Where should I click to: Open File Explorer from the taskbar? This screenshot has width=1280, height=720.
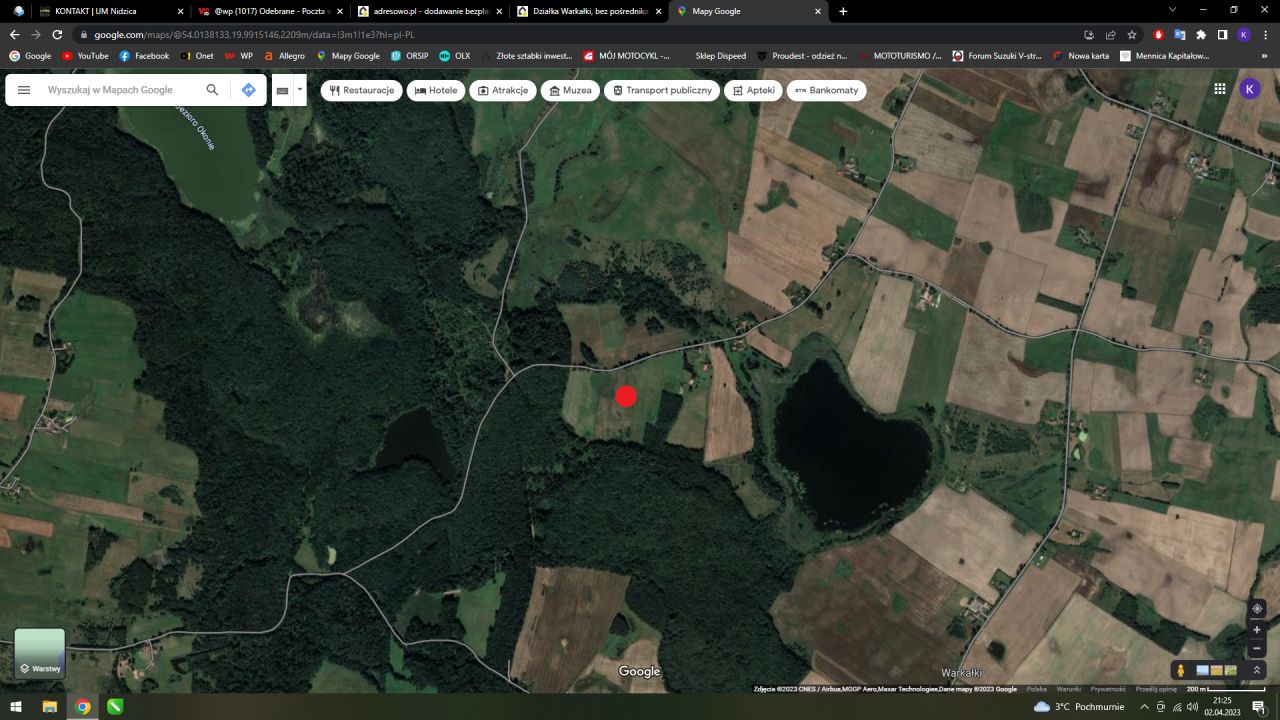pos(49,707)
